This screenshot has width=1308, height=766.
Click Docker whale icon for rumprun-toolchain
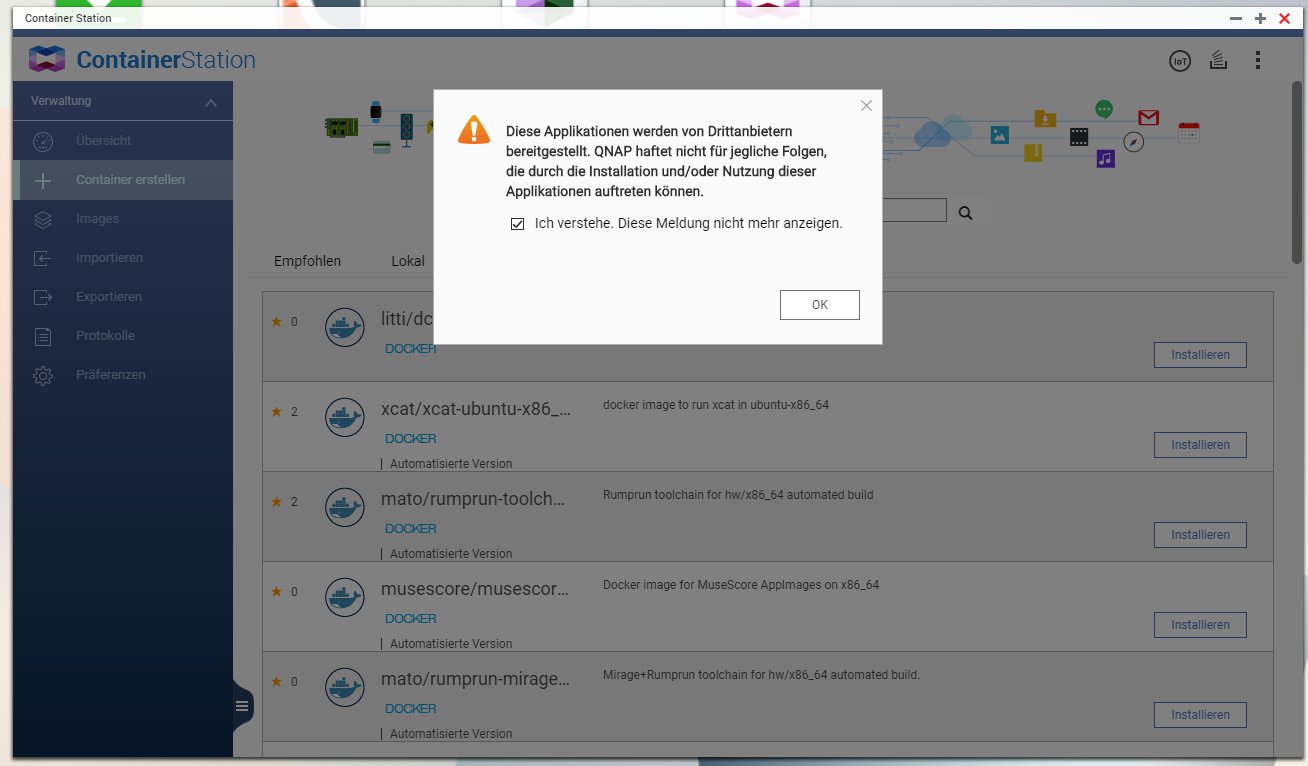point(344,507)
